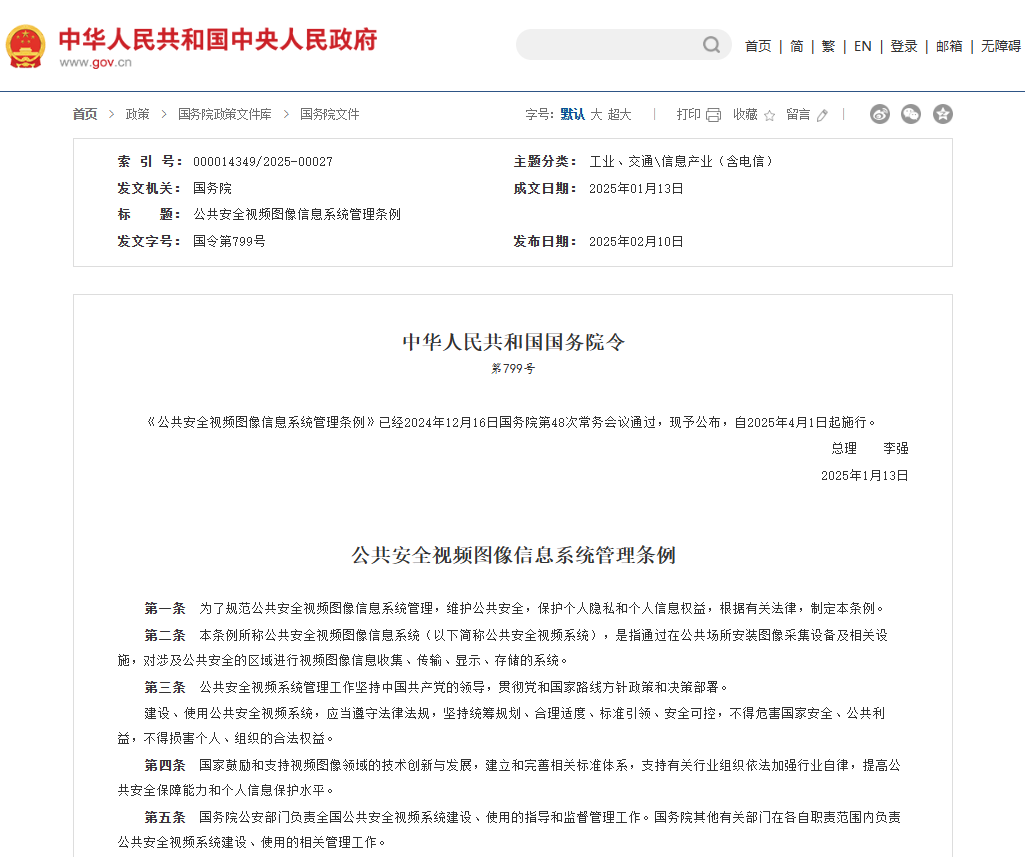1025x857 pixels.
Task: Open 政策 breadcrumb link
Action: tap(137, 114)
